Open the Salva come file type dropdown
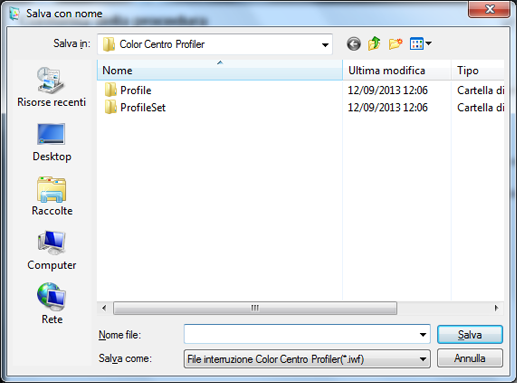517x383 pixels. pyautogui.click(x=307, y=359)
